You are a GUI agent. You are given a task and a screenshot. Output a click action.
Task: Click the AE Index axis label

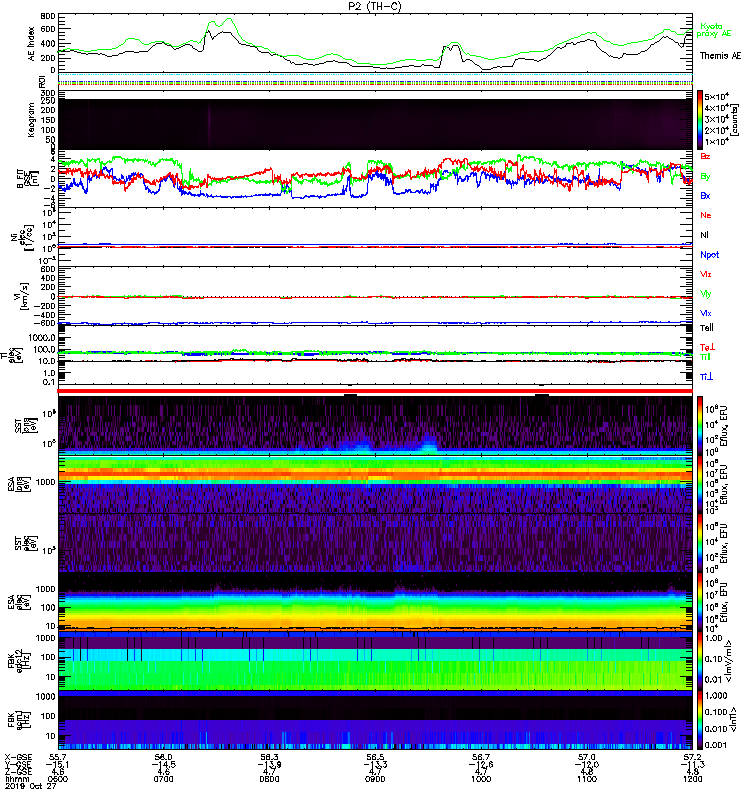[31, 43]
